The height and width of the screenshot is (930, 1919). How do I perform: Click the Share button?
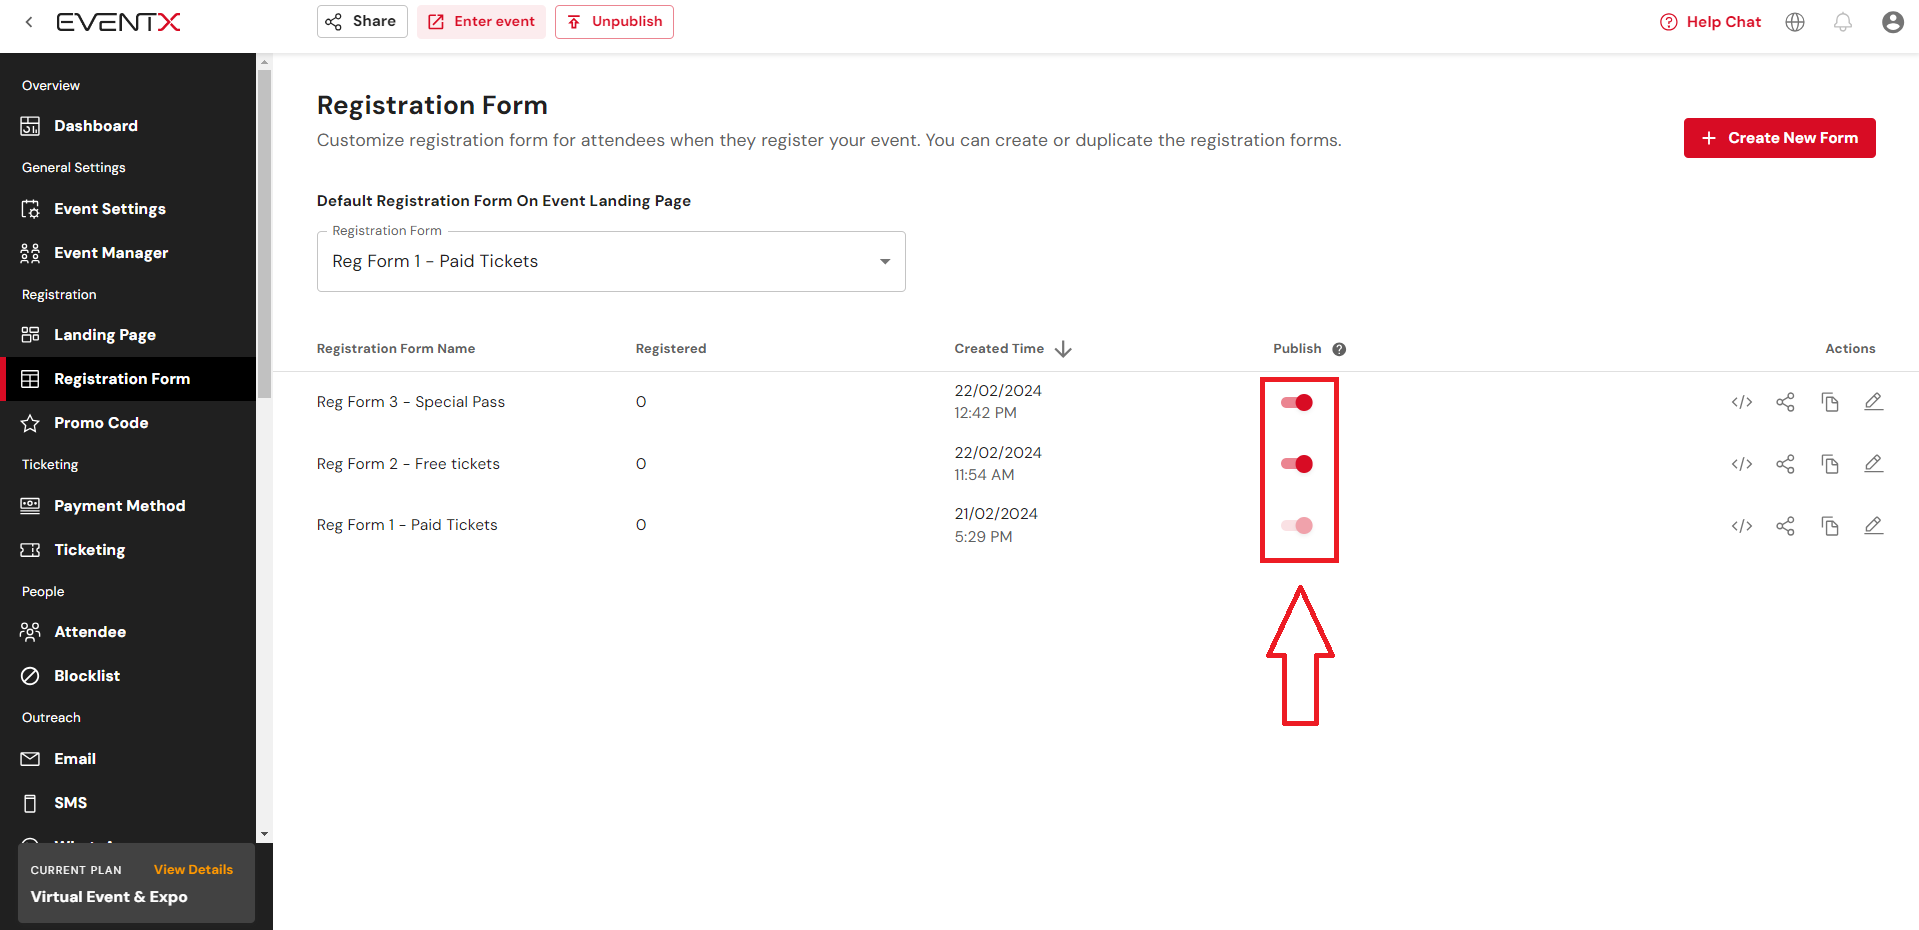(362, 22)
